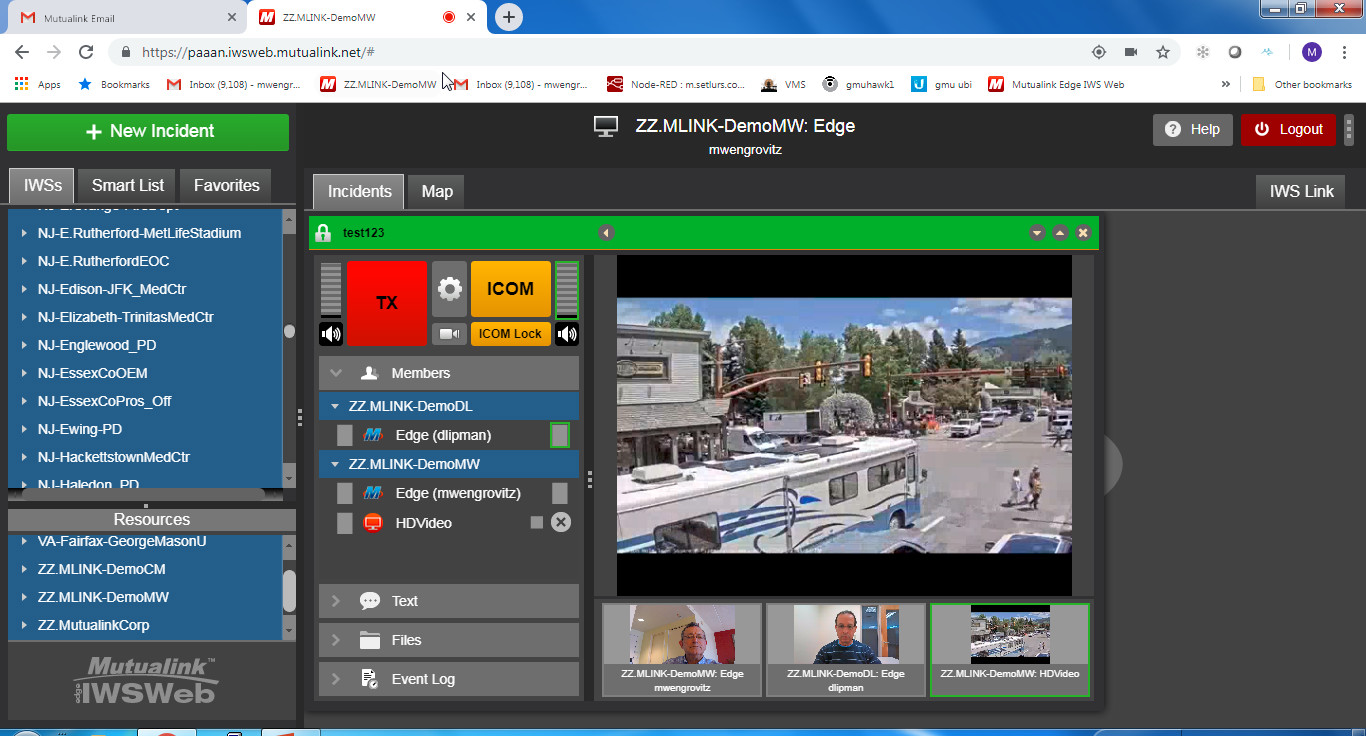Click the Event Log document icon
This screenshot has width=1366, height=736.
[x=370, y=679]
